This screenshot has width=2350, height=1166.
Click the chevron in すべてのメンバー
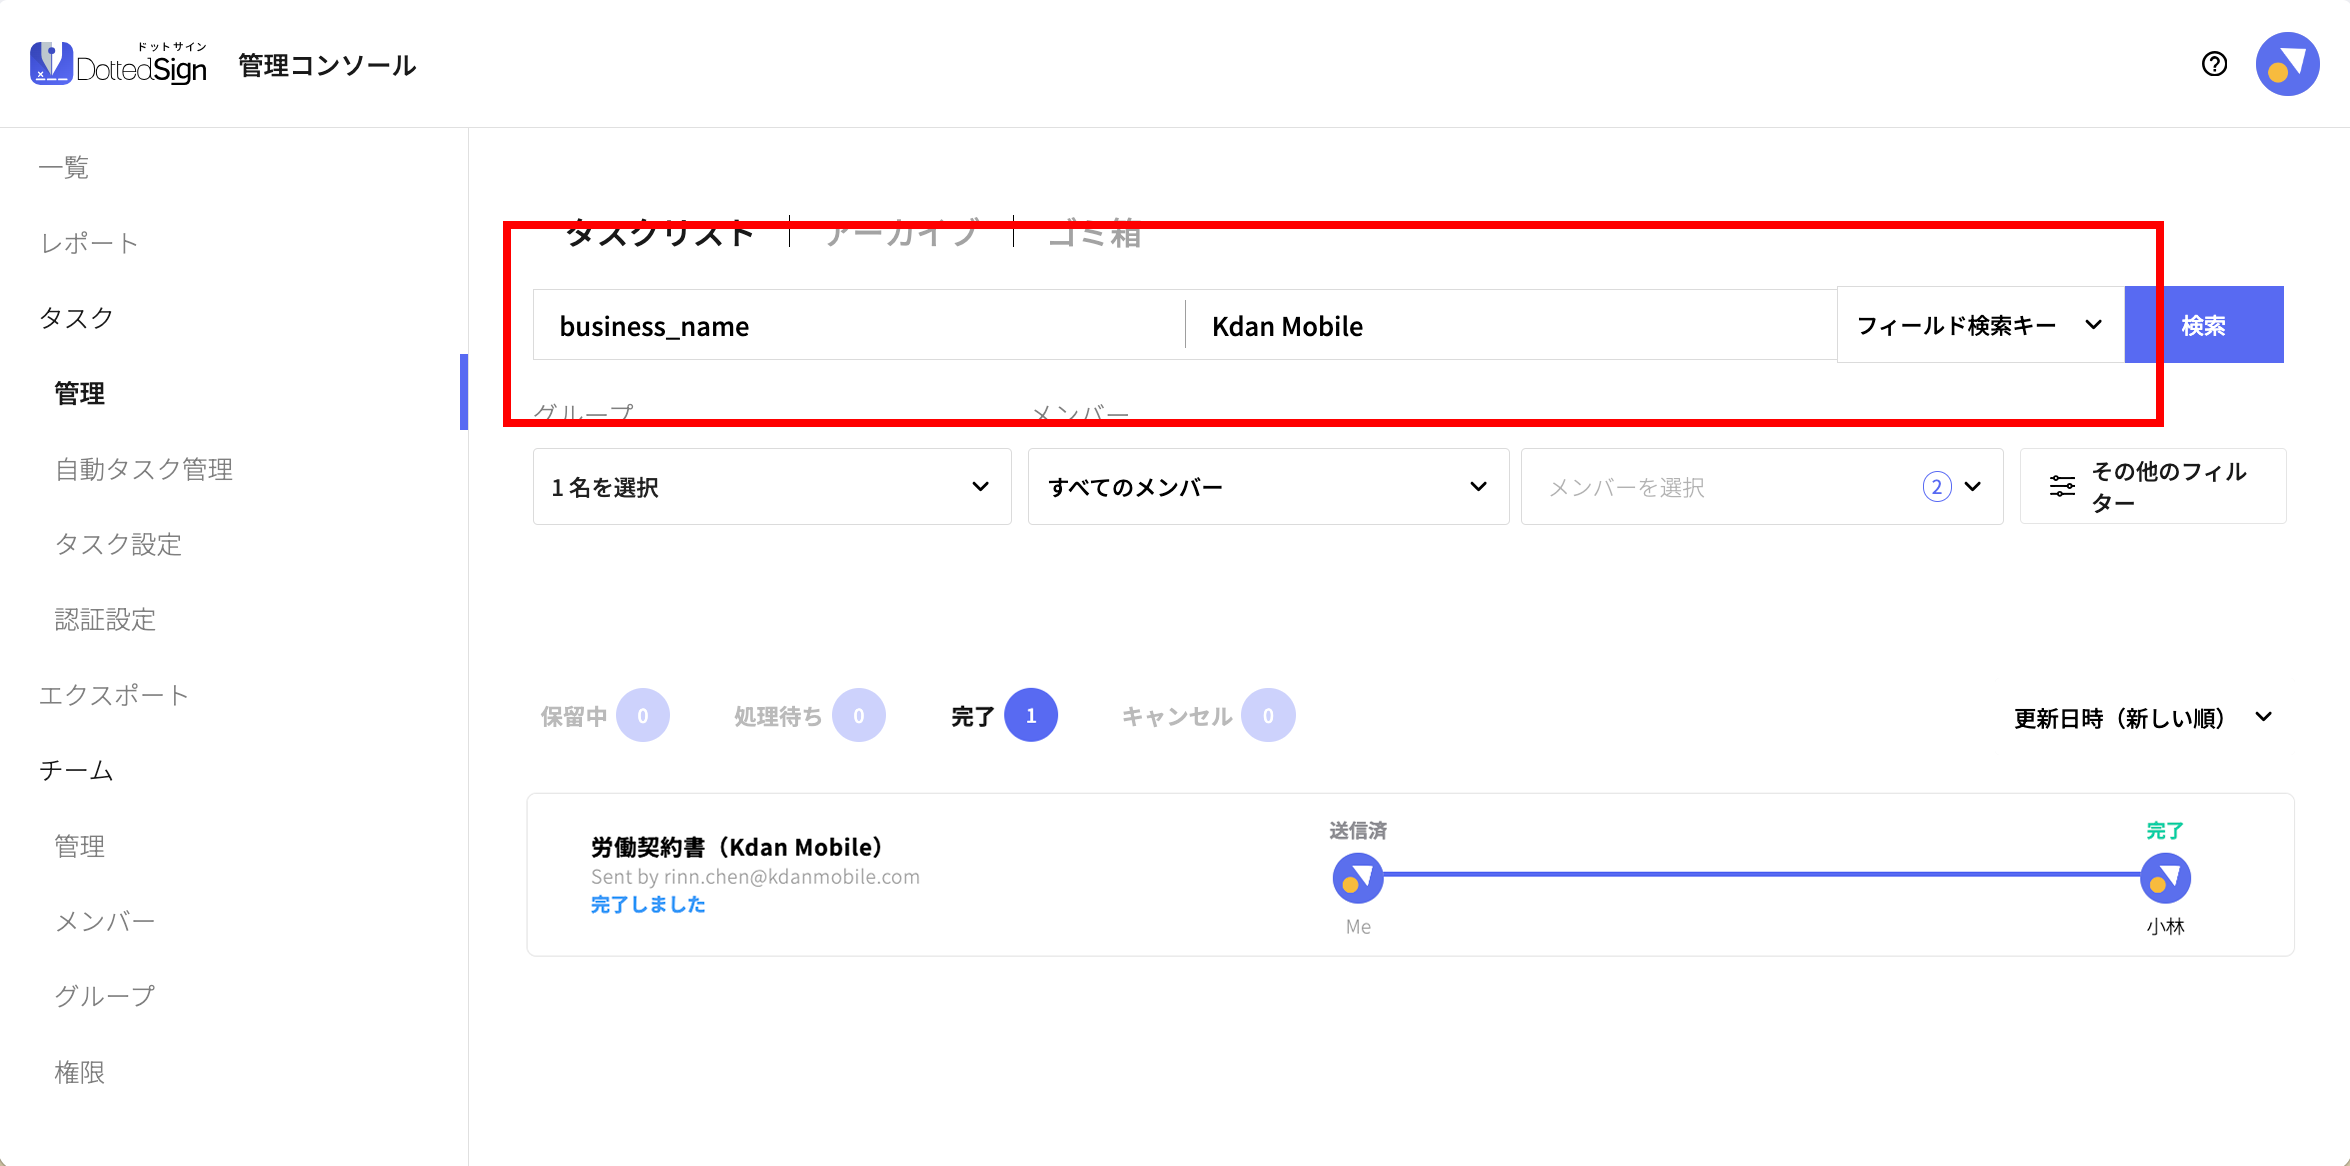pos(1478,487)
